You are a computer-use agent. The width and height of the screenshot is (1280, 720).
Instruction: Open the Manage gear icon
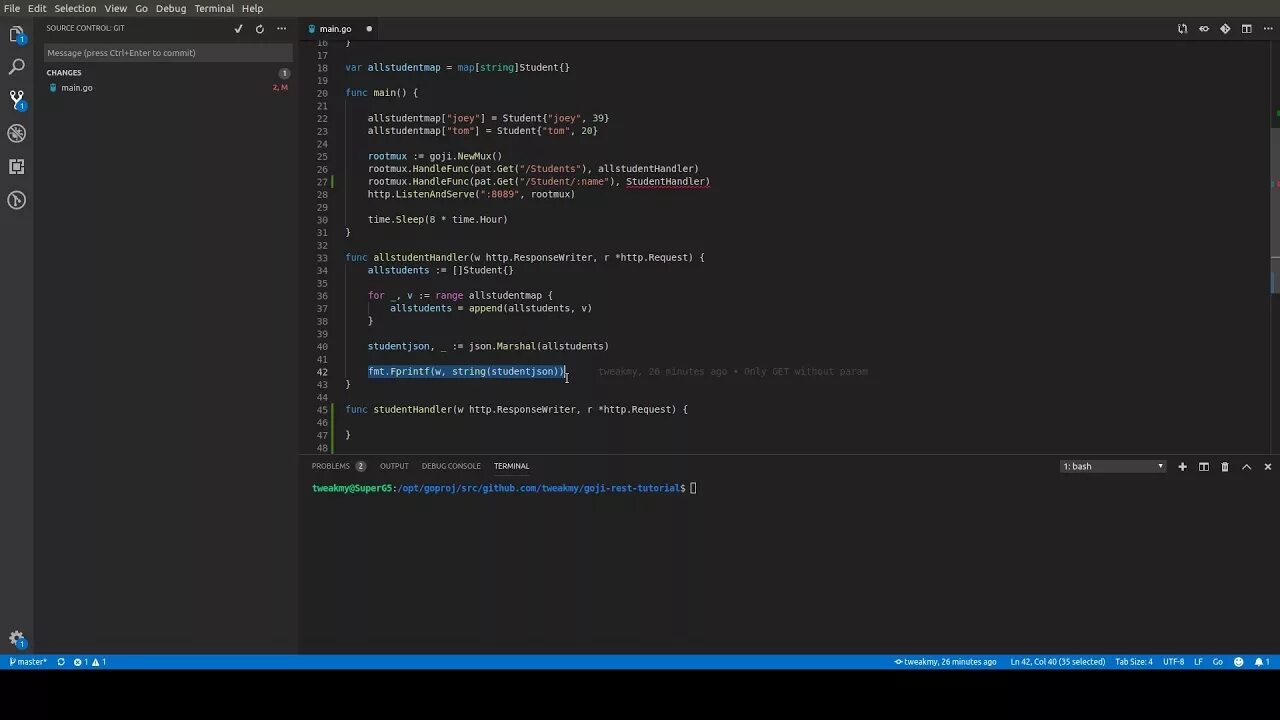click(x=16, y=638)
